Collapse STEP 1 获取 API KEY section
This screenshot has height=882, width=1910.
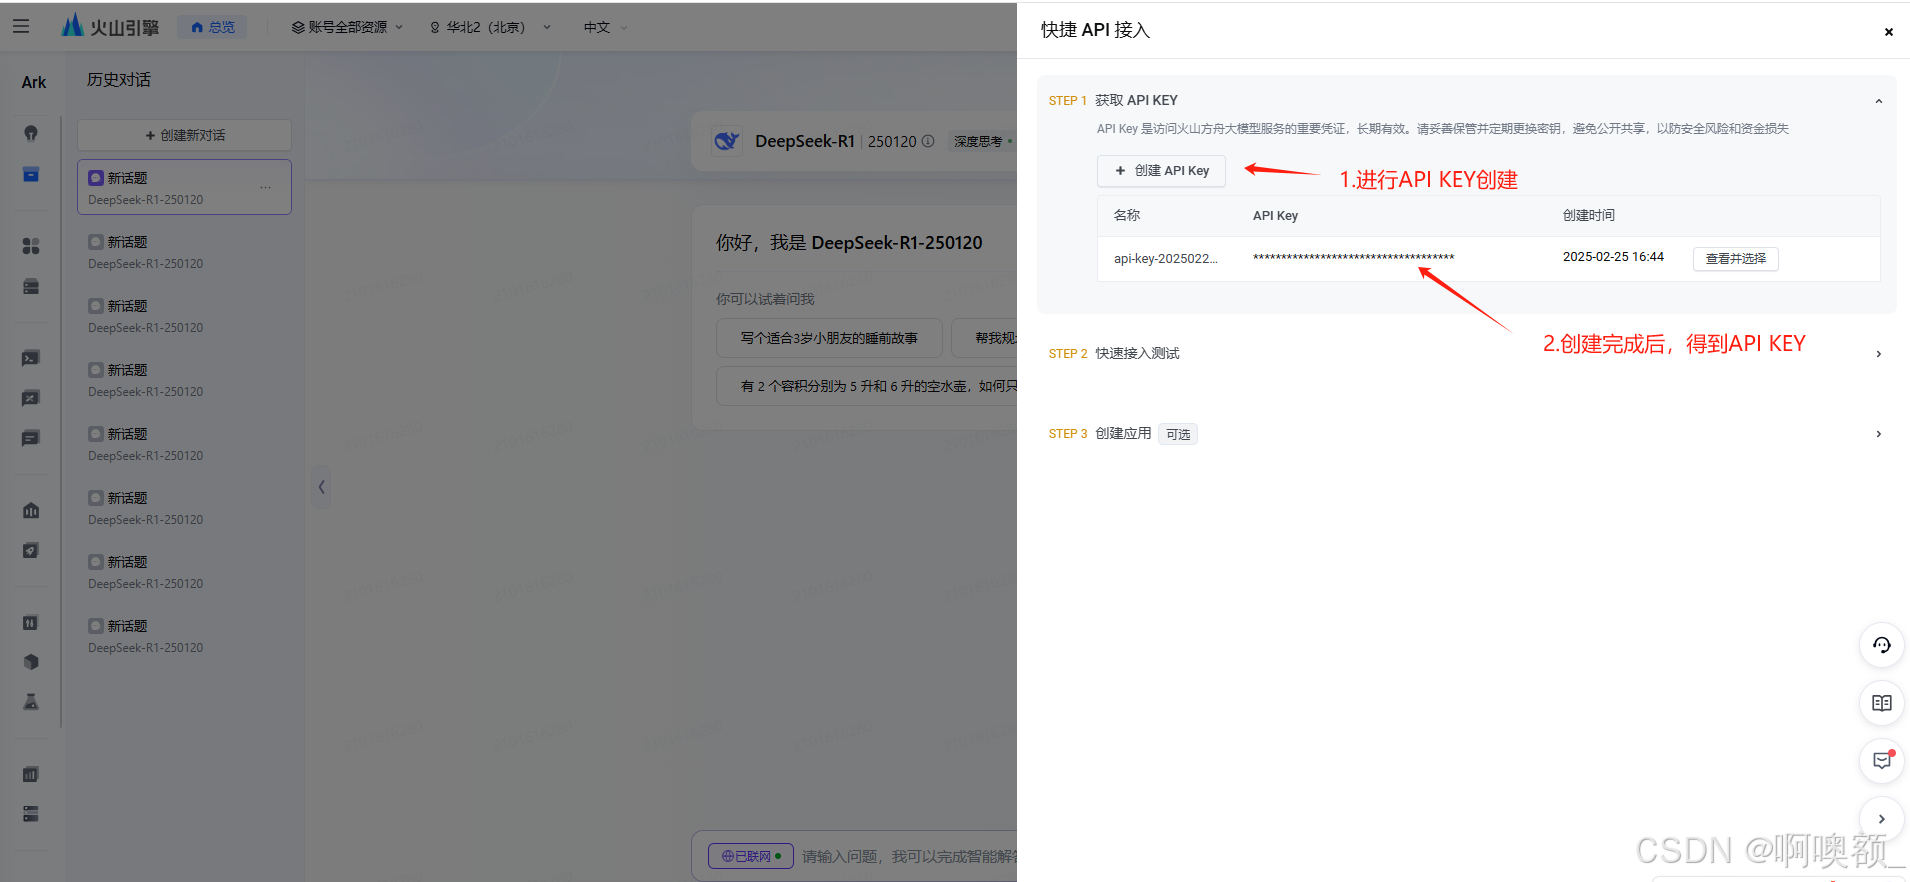pos(1878,101)
